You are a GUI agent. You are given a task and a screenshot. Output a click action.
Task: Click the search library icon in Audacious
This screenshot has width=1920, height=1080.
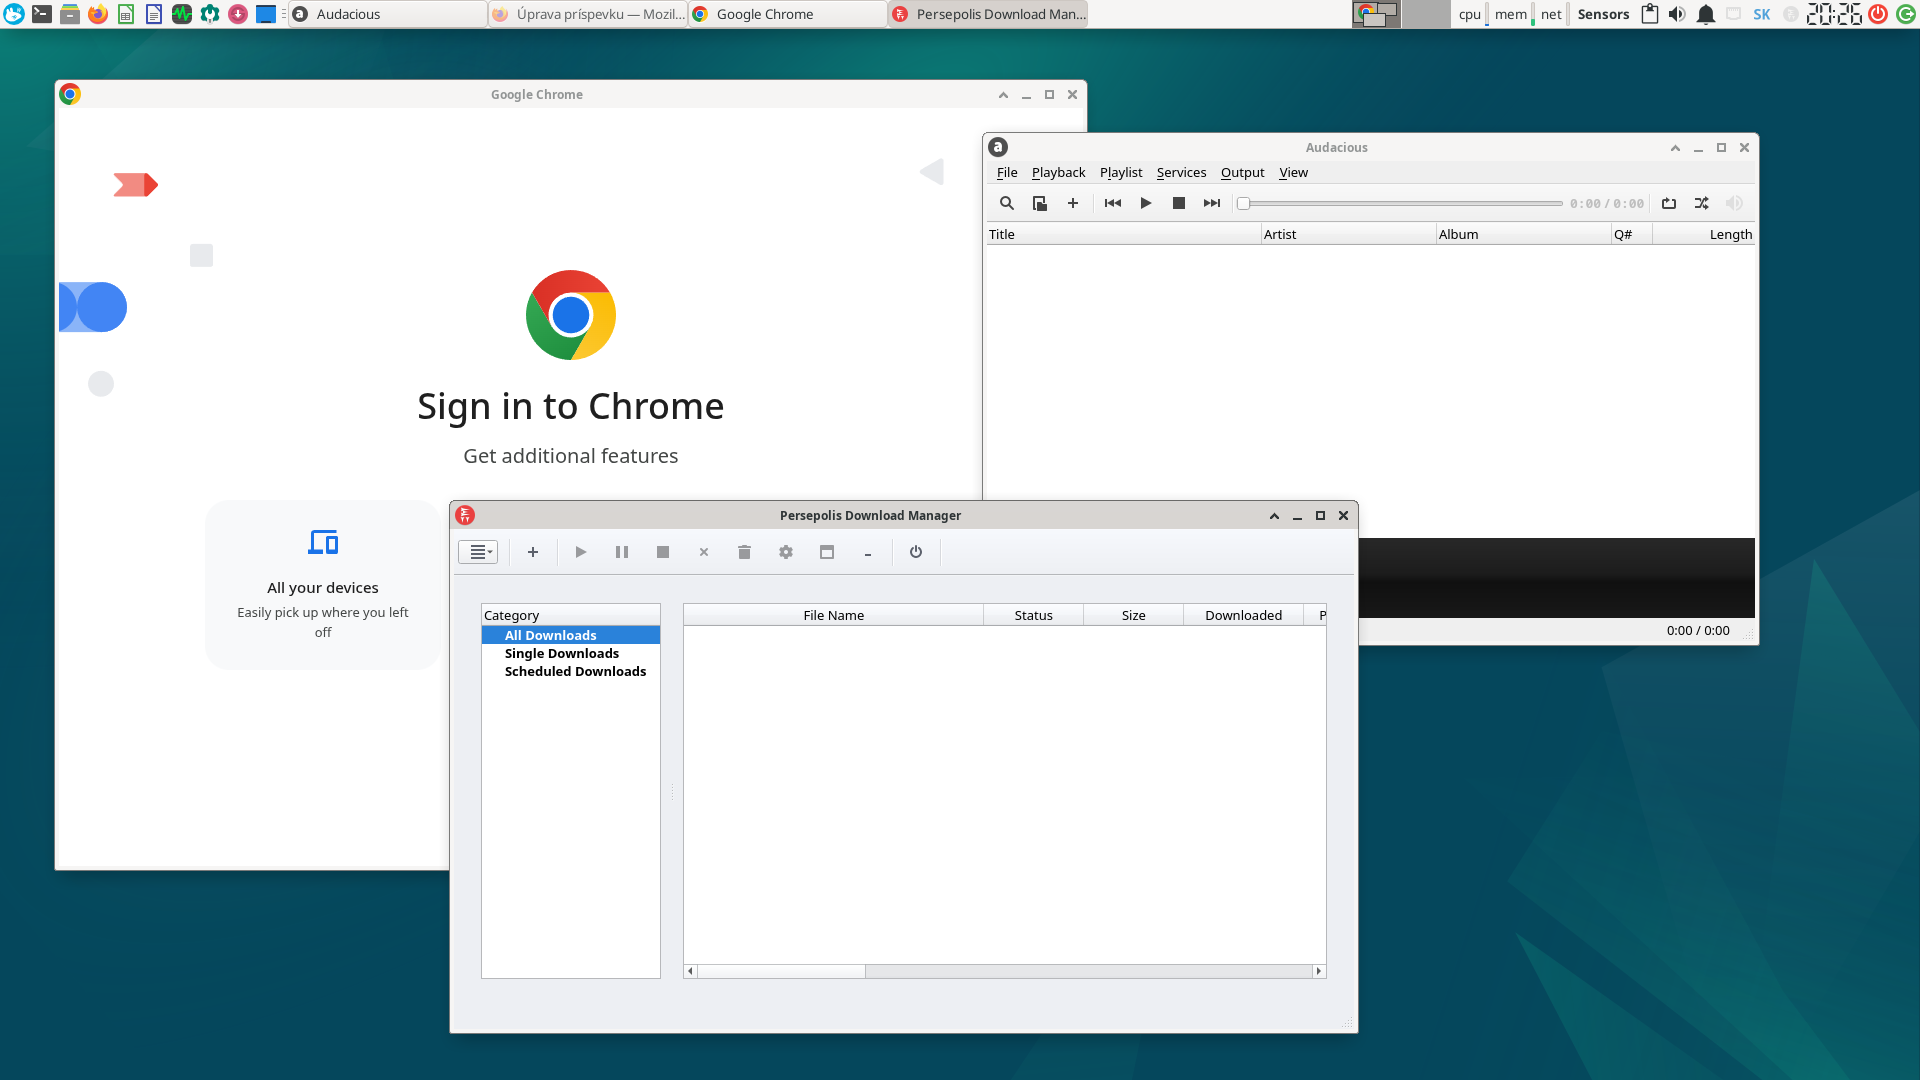[1007, 203]
